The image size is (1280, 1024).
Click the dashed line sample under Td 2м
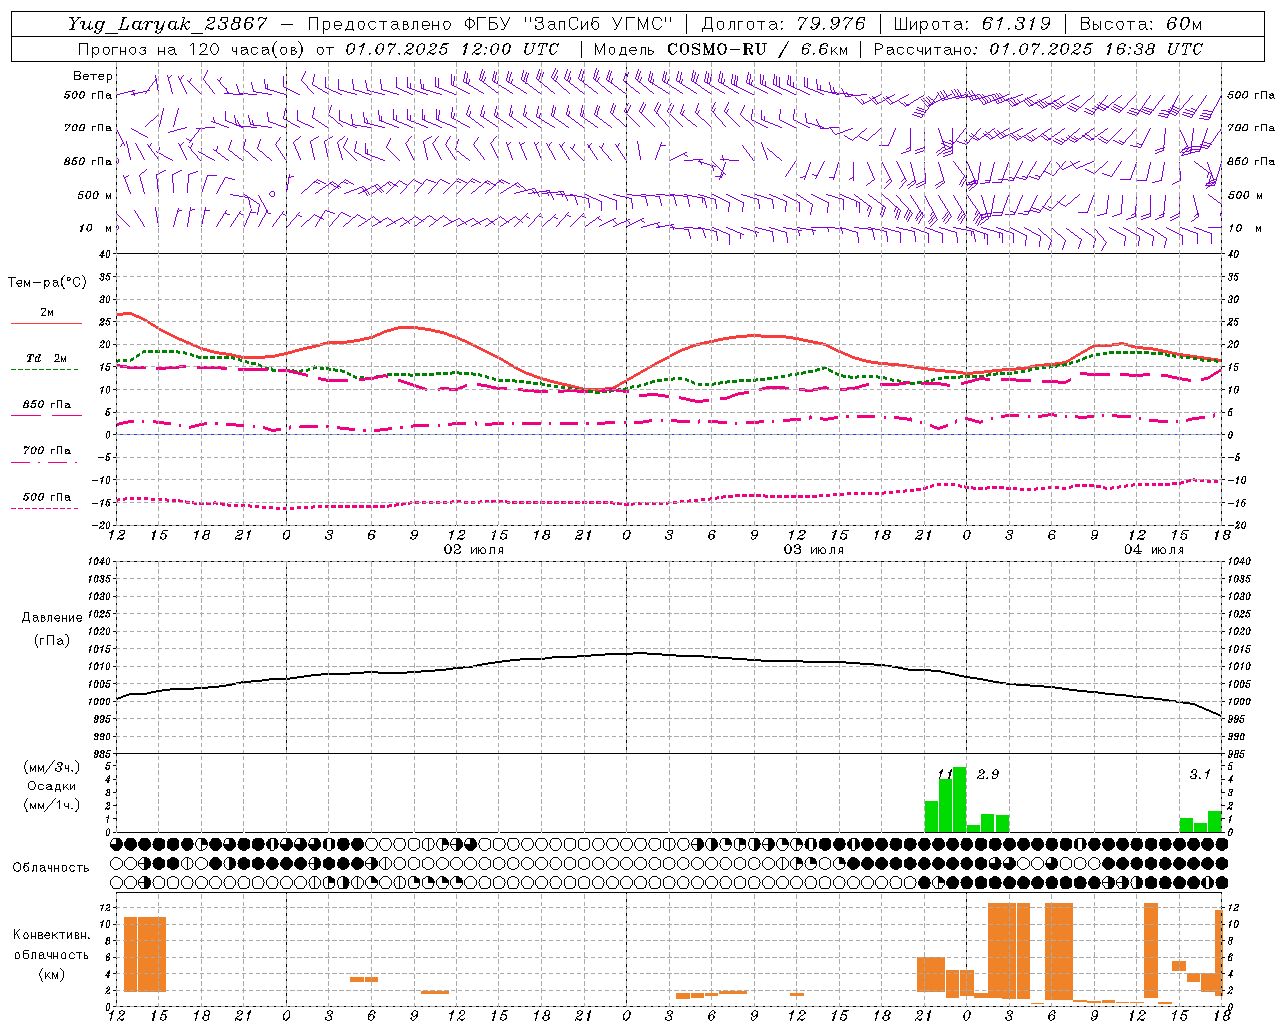[x=45, y=370]
